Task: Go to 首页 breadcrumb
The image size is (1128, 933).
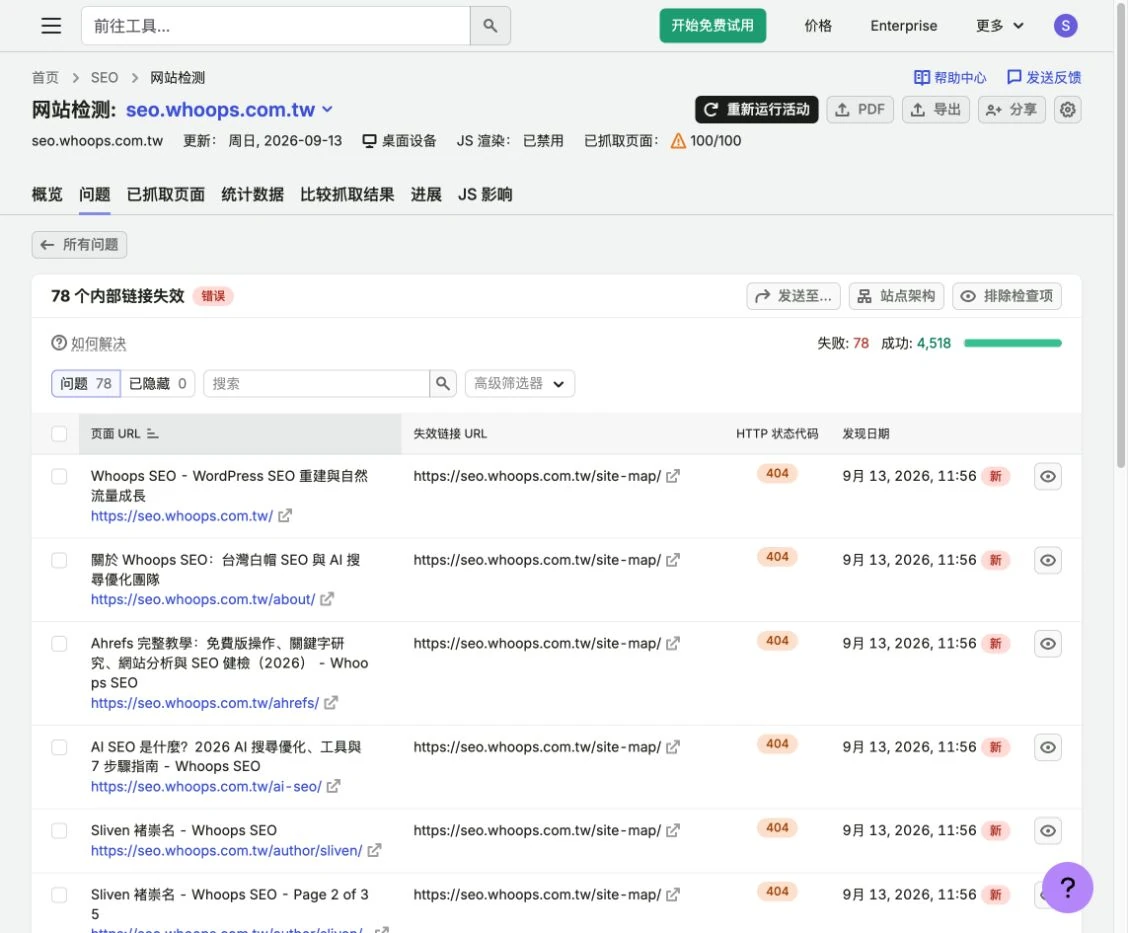Action: pos(45,78)
